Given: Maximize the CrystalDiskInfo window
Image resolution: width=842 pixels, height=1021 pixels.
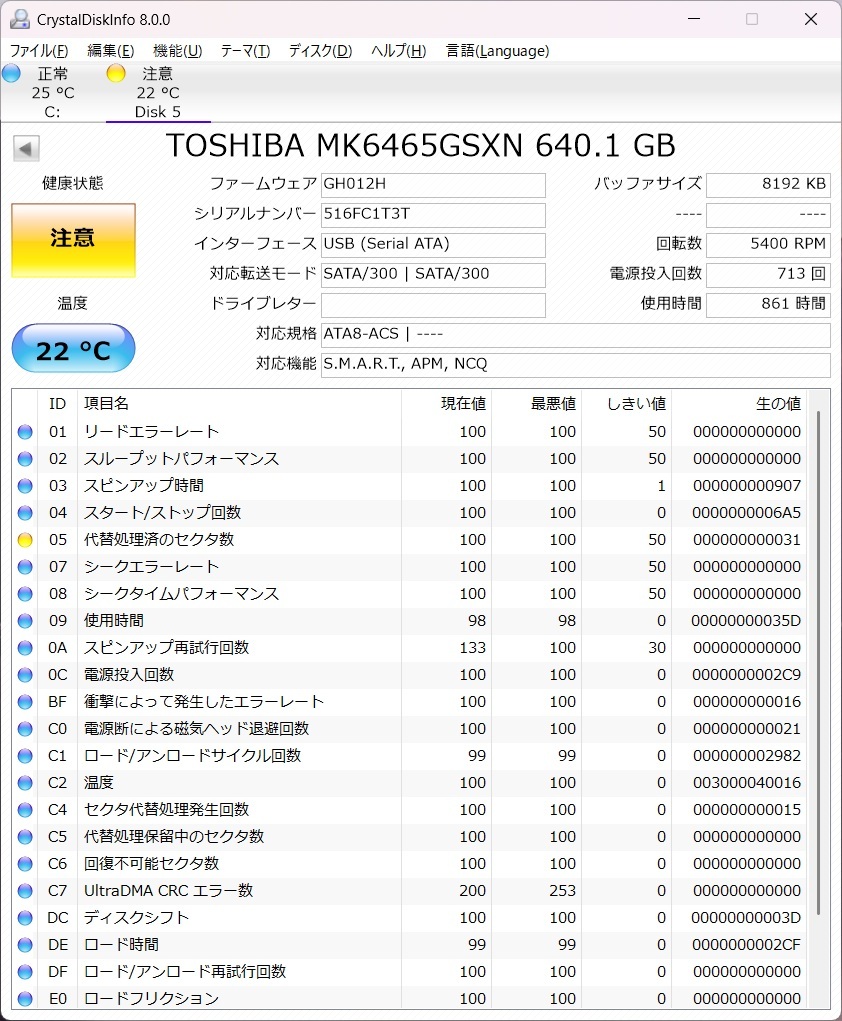Looking at the screenshot, I should pos(752,19).
